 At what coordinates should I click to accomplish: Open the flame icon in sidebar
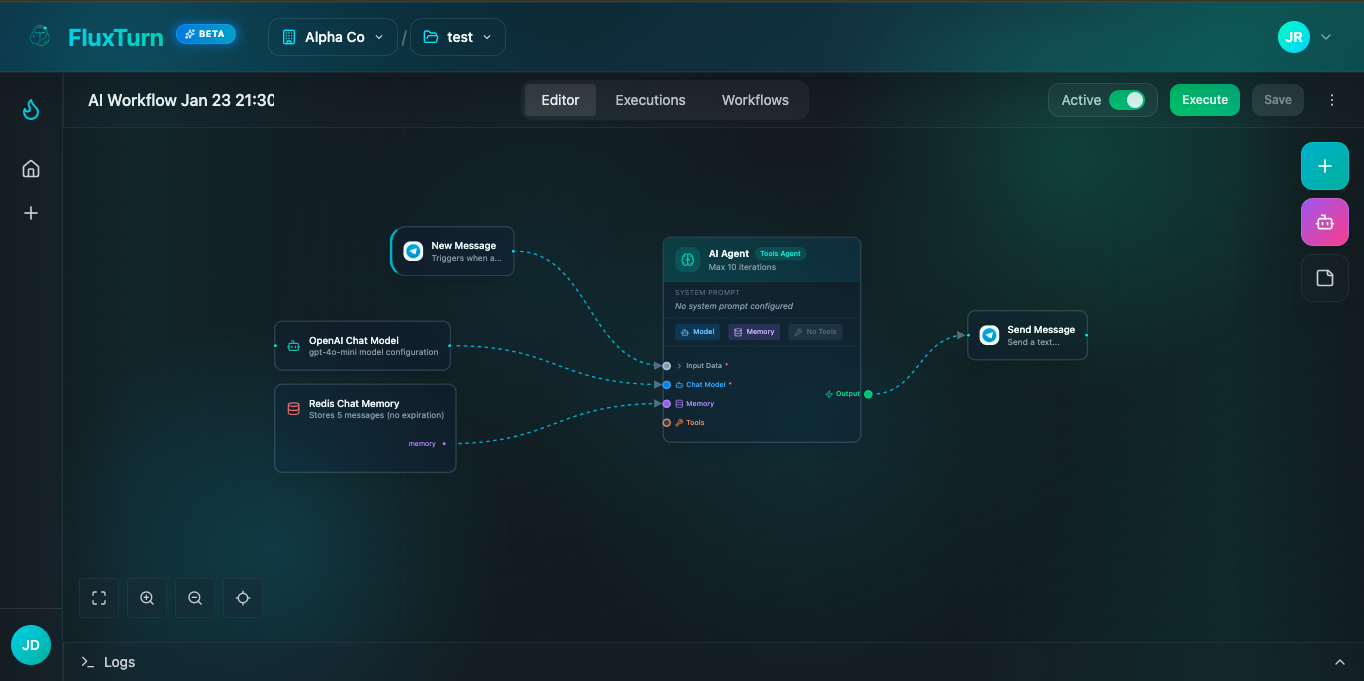pos(31,109)
